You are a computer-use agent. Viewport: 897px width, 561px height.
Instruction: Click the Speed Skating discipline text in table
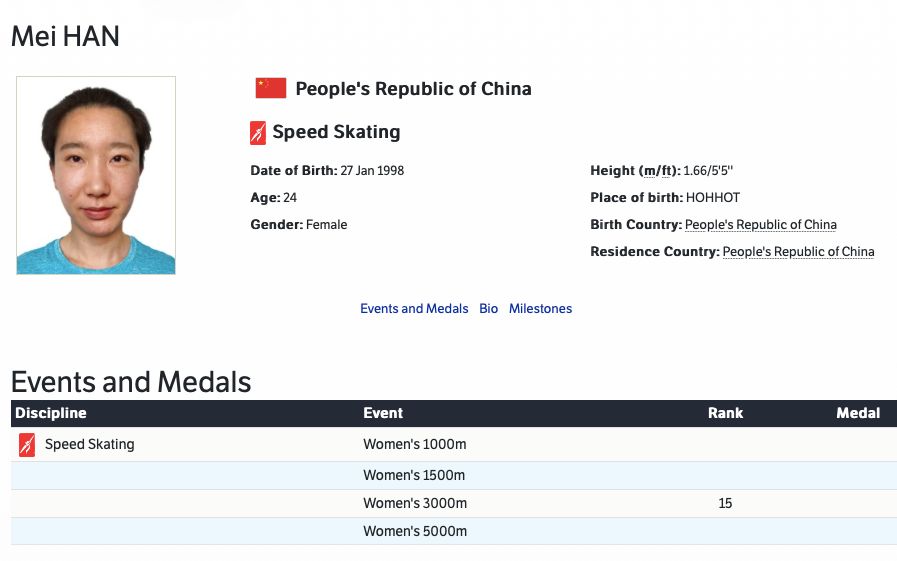[x=89, y=444]
